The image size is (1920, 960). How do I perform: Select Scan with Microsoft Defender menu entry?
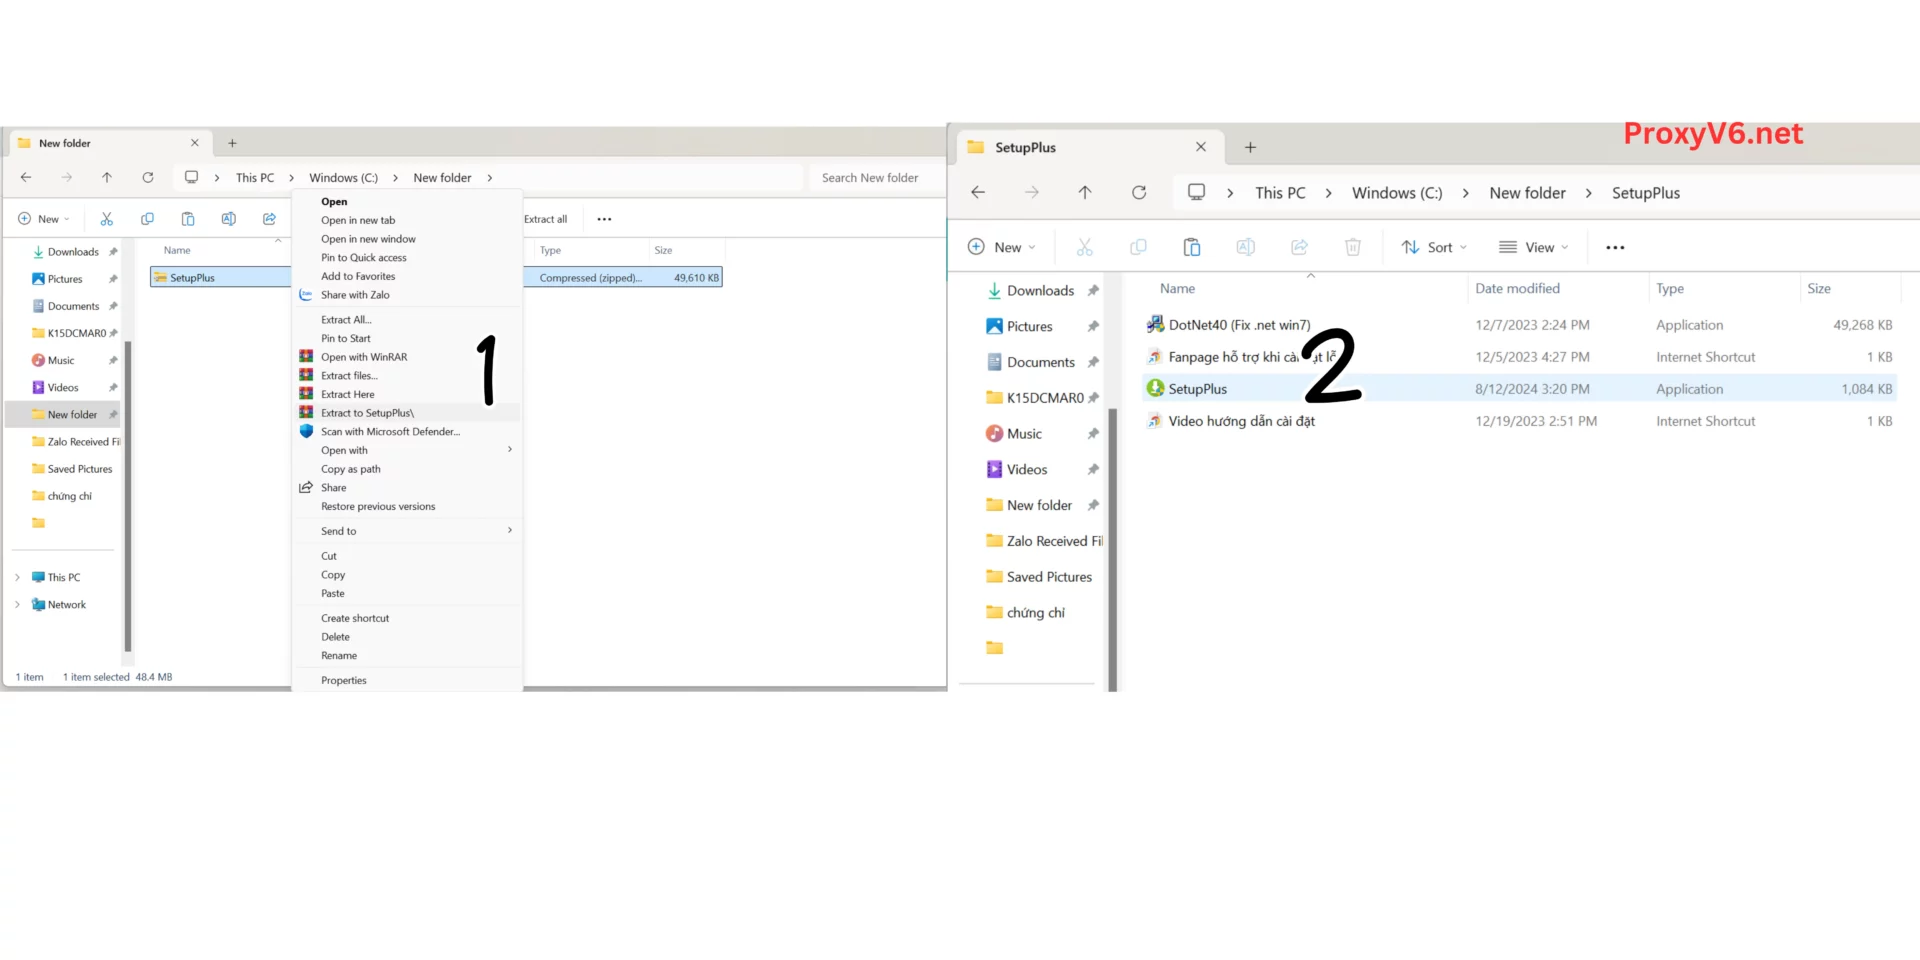coord(407,431)
